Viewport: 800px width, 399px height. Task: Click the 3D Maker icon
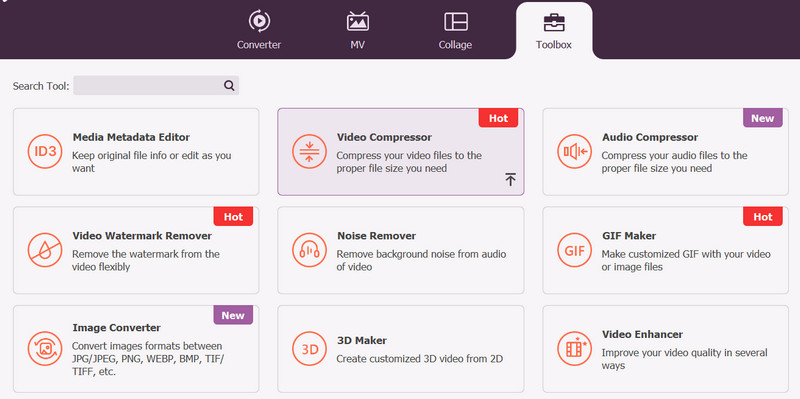(309, 348)
